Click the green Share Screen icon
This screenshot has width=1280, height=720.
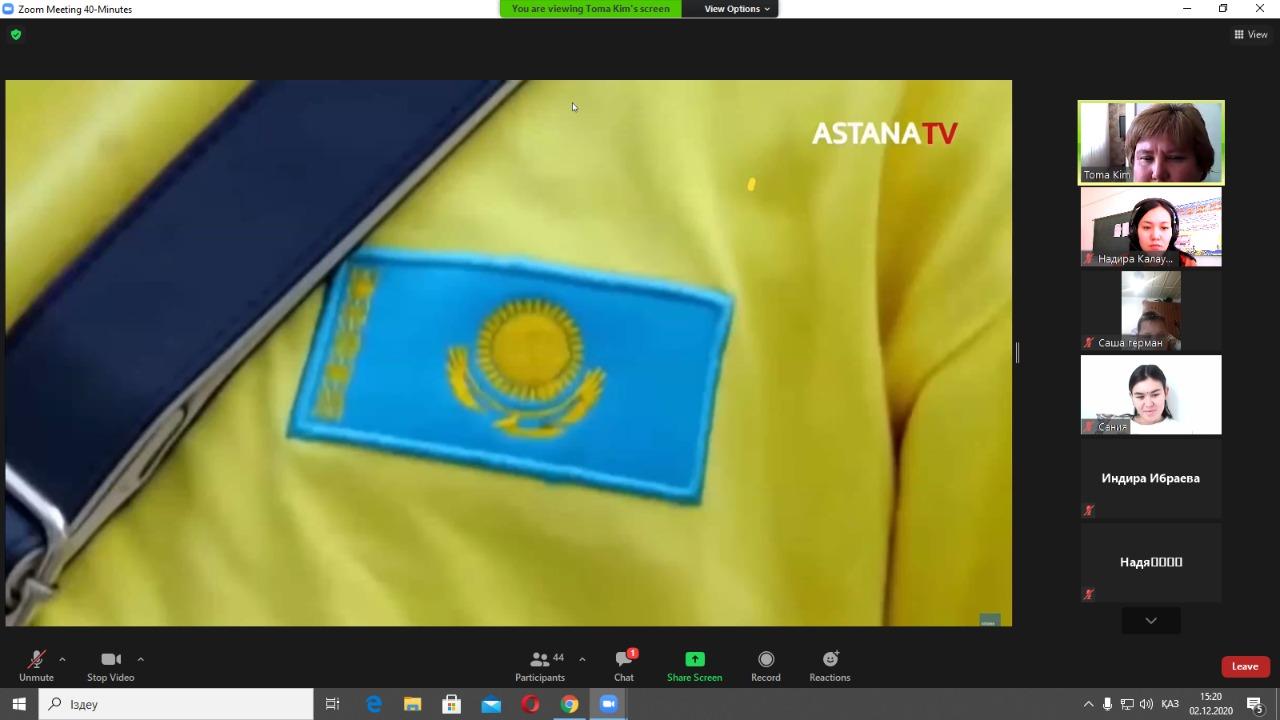click(694, 660)
